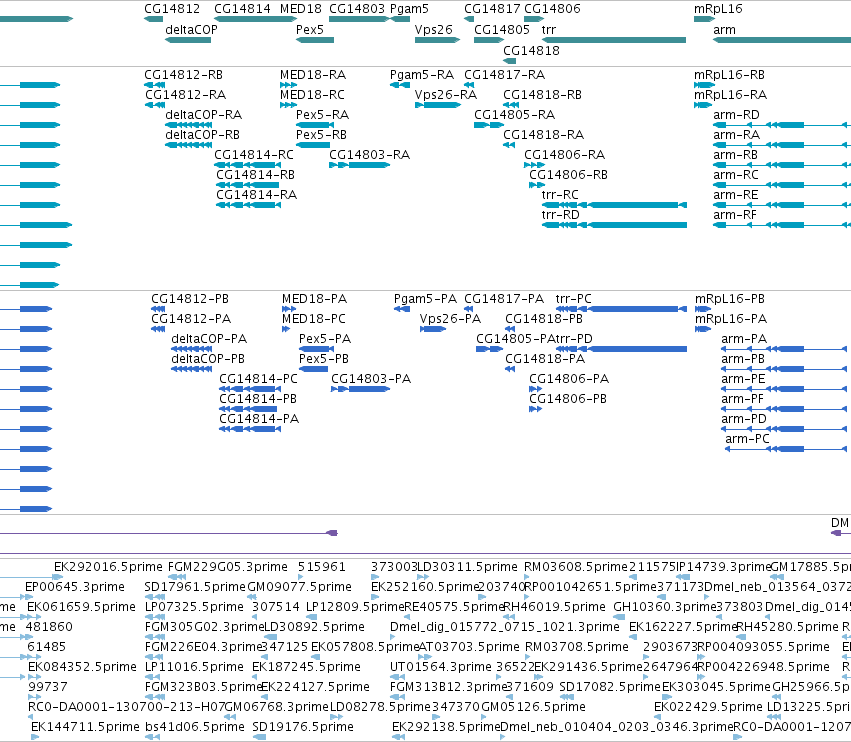Image resolution: width=851 pixels, height=742 pixels.
Task: Click protein MED18-PA label
Action: 314,299
